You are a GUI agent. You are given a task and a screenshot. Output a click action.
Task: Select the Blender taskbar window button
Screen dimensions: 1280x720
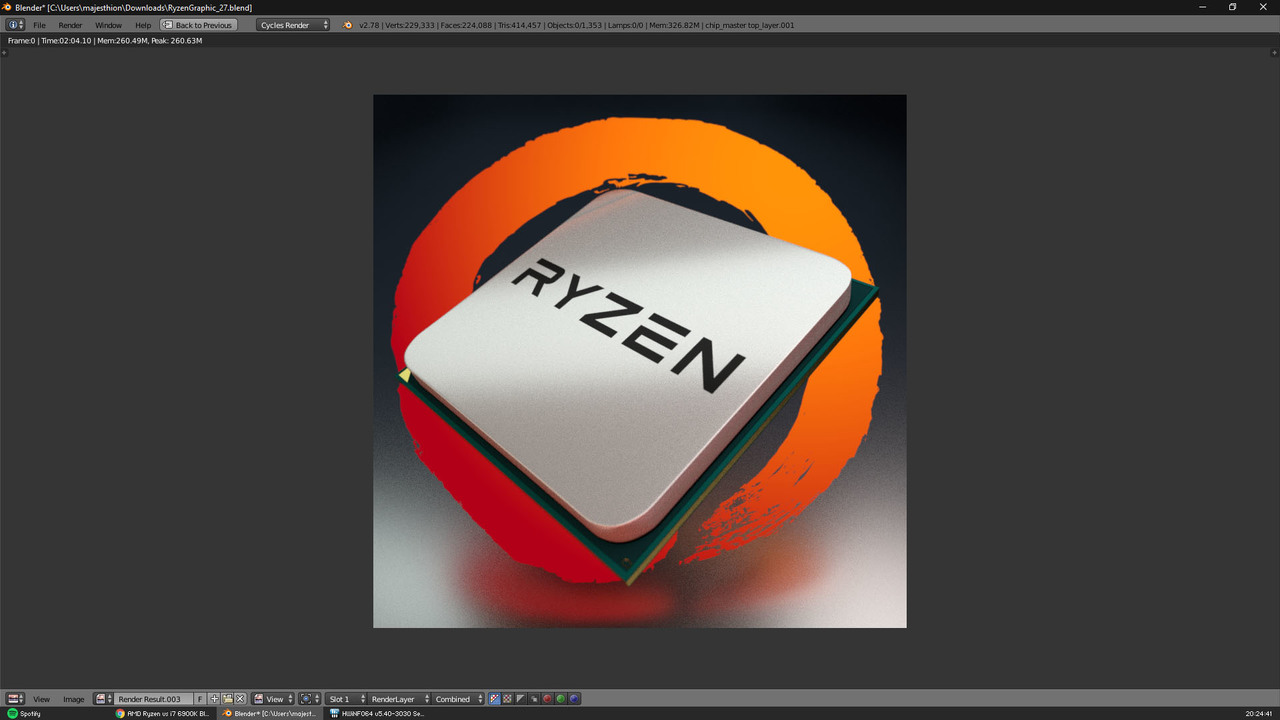click(271, 714)
